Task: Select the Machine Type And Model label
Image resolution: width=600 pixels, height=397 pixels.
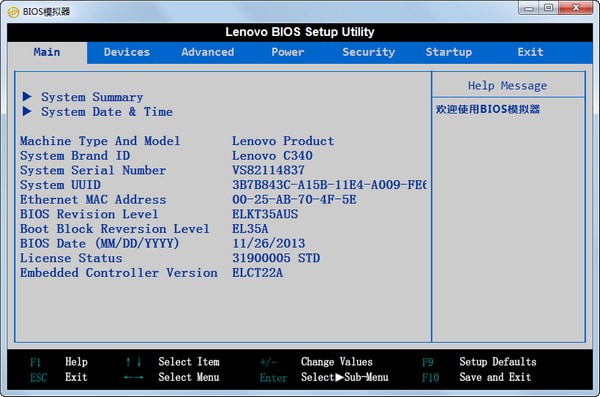Action: [x=100, y=141]
